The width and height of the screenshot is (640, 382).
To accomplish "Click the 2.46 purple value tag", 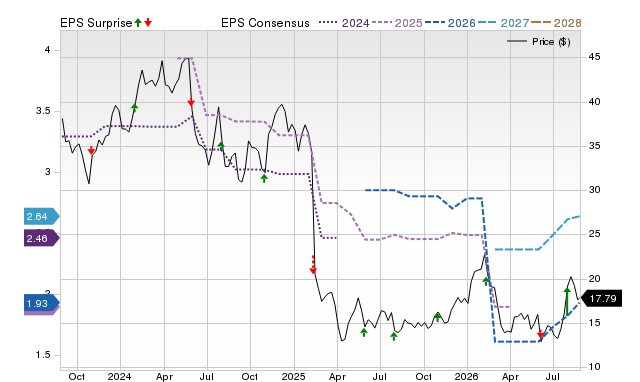I will coord(42,238).
